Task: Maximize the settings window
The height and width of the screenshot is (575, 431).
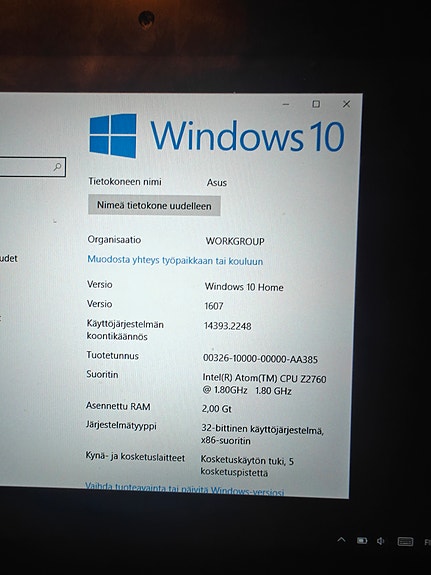Action: [316, 104]
